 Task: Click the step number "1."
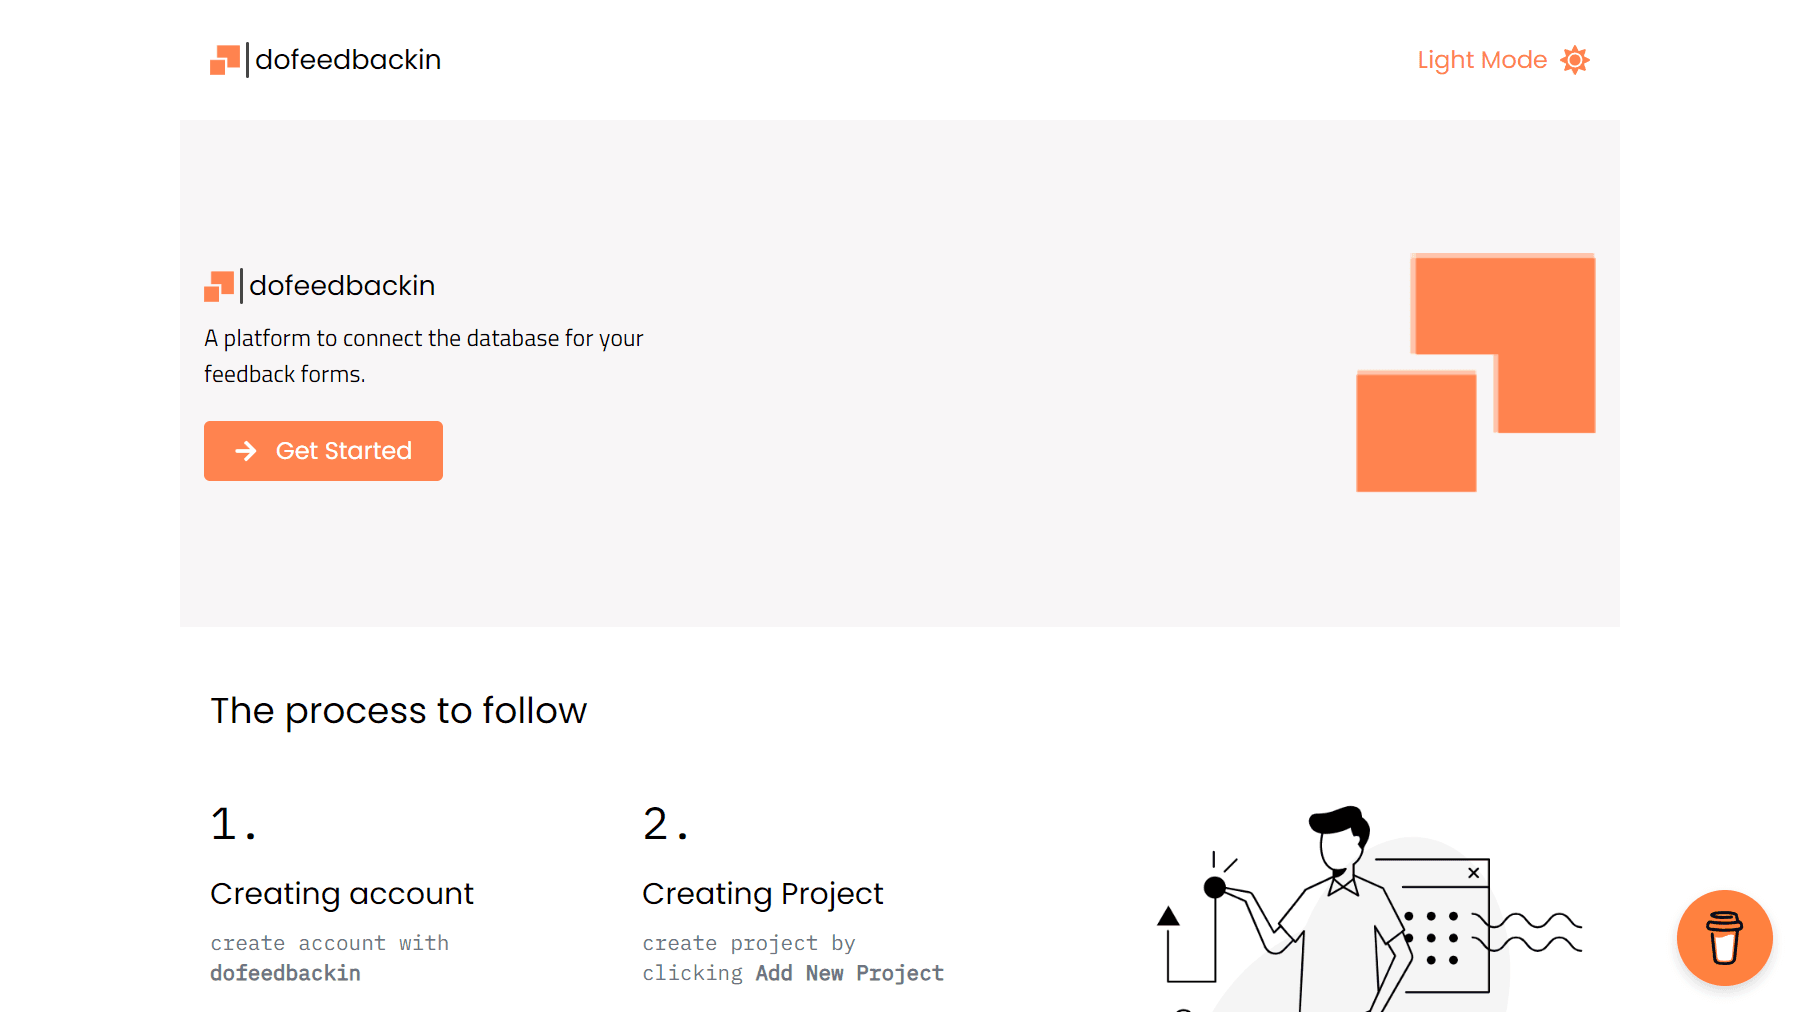233,825
